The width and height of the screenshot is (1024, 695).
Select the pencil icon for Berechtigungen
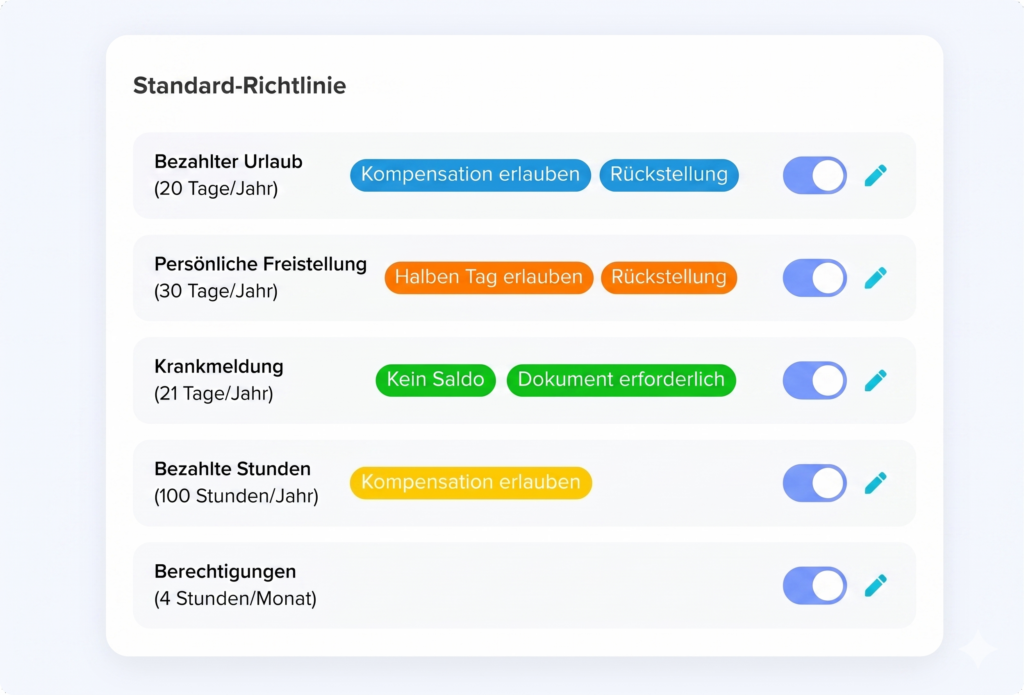(x=876, y=585)
